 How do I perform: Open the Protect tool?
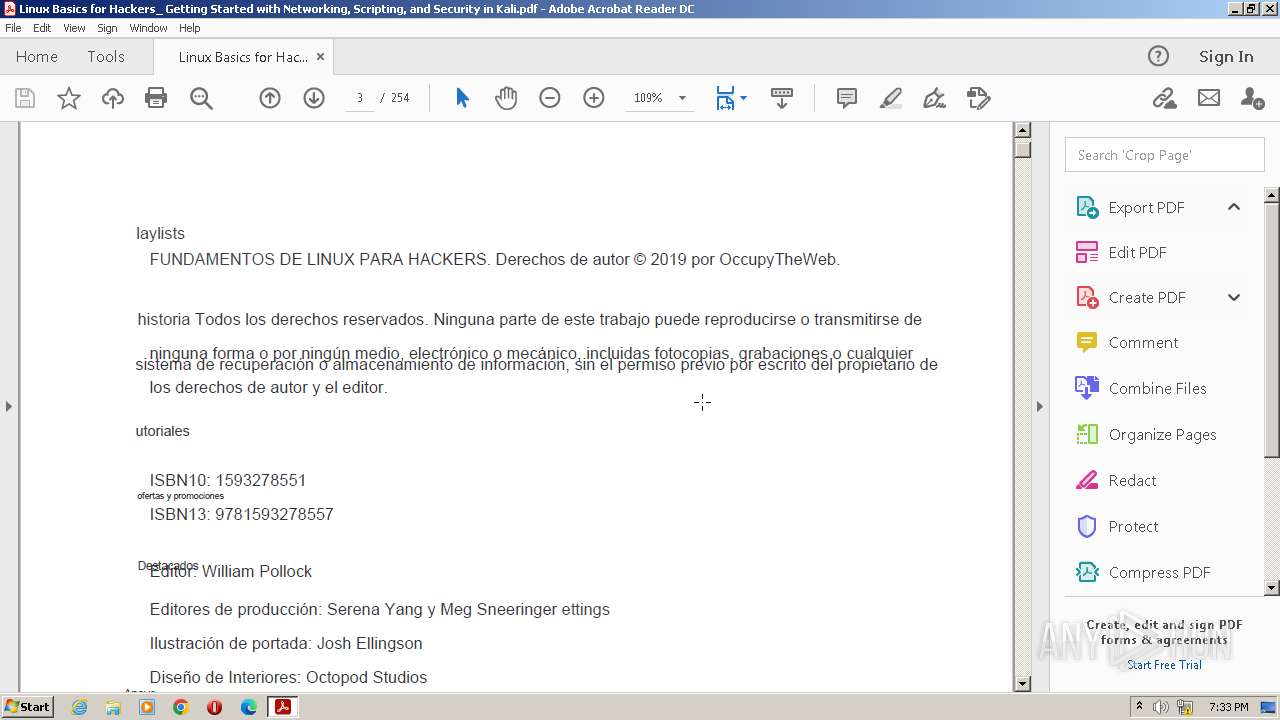click(x=1117, y=526)
